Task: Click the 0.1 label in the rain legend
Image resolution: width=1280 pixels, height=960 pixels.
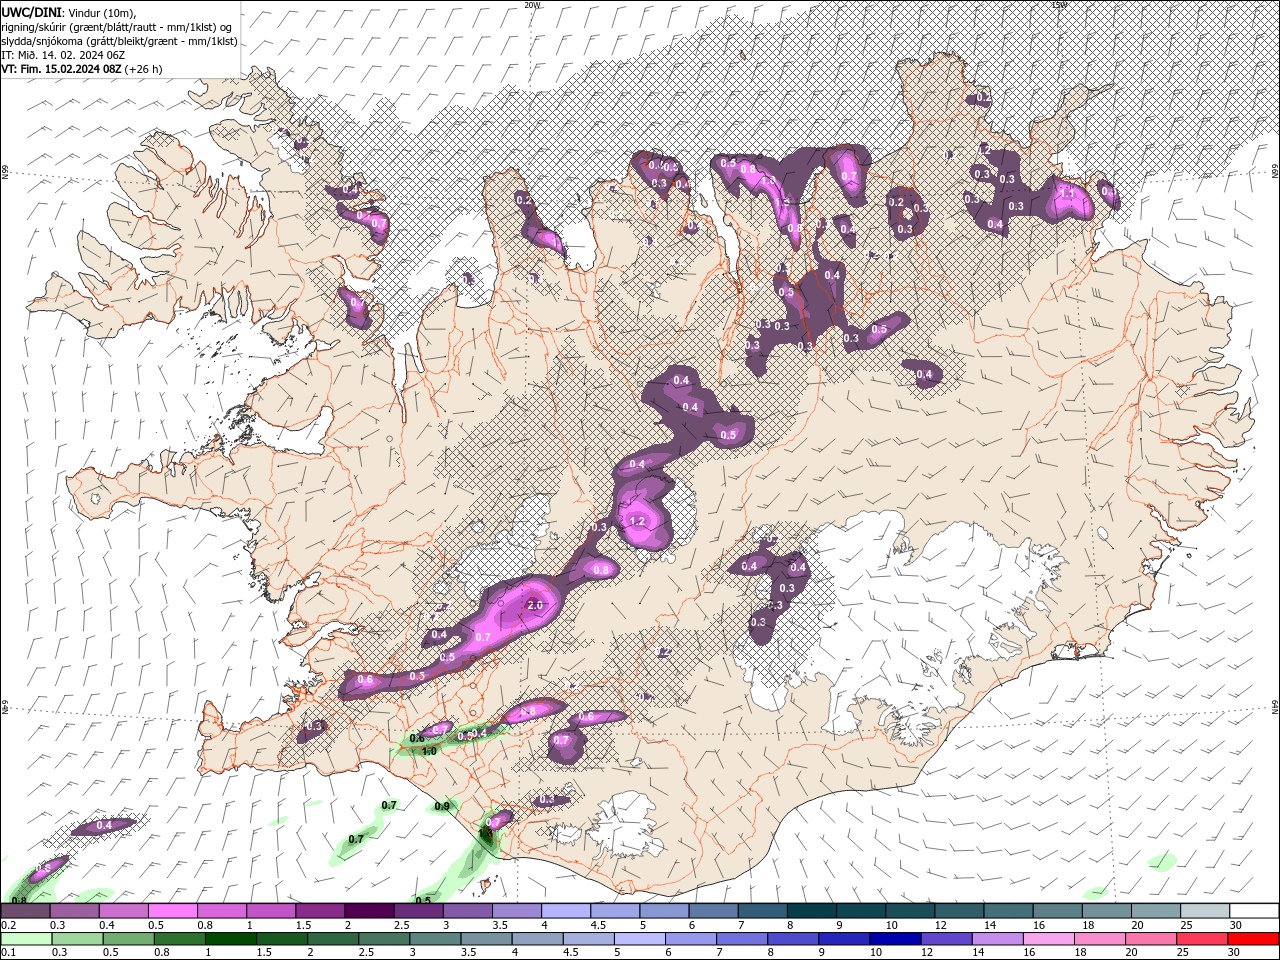Action: pyautogui.click(x=7, y=953)
